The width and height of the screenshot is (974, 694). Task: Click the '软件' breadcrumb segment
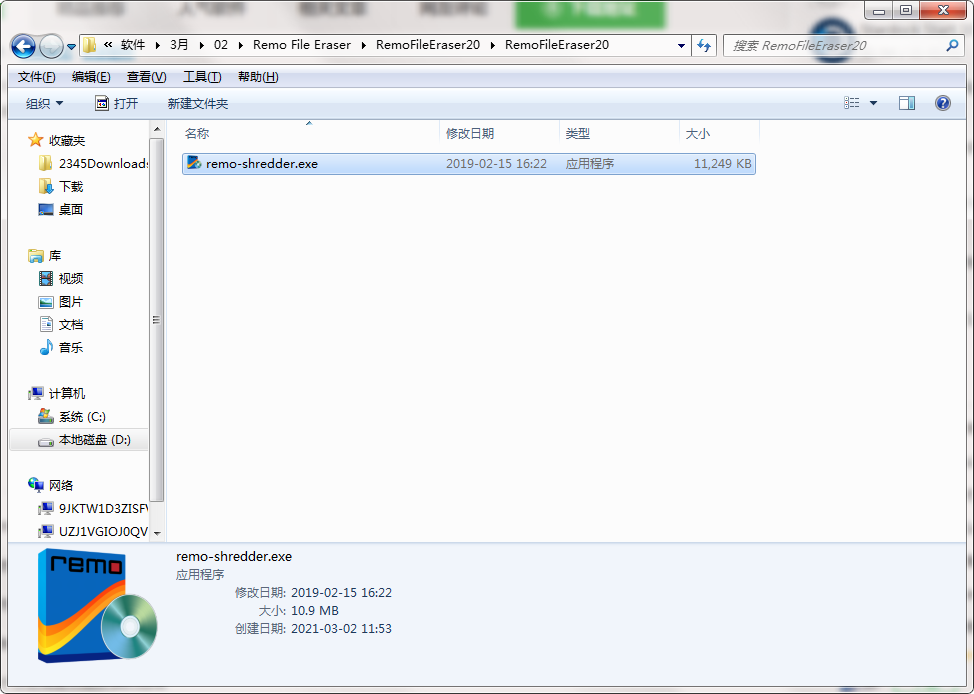click(133, 45)
